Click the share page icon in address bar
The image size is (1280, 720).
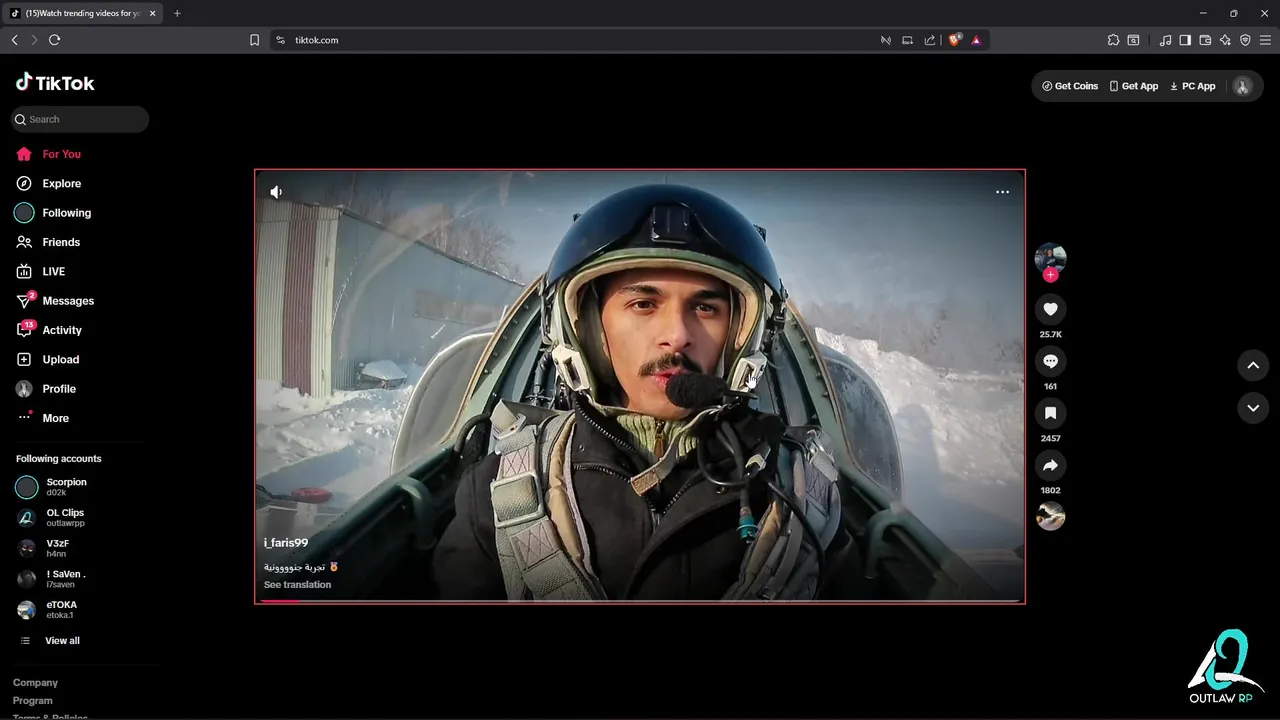(930, 40)
